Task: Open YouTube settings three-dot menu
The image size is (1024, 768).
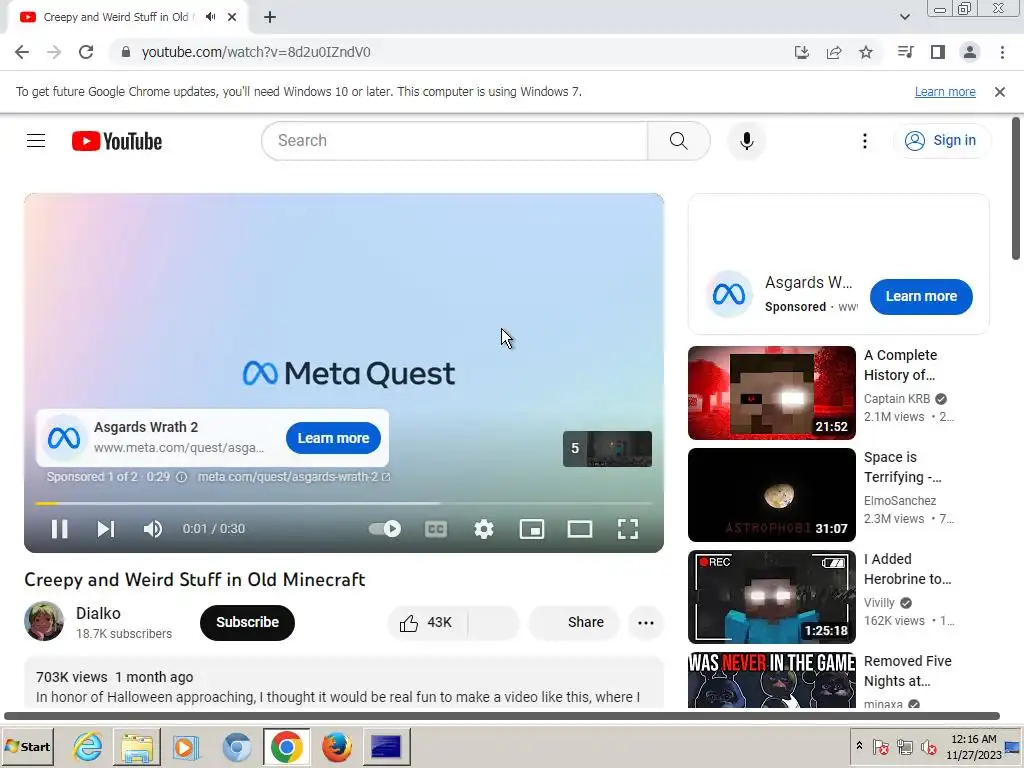Action: click(x=865, y=140)
